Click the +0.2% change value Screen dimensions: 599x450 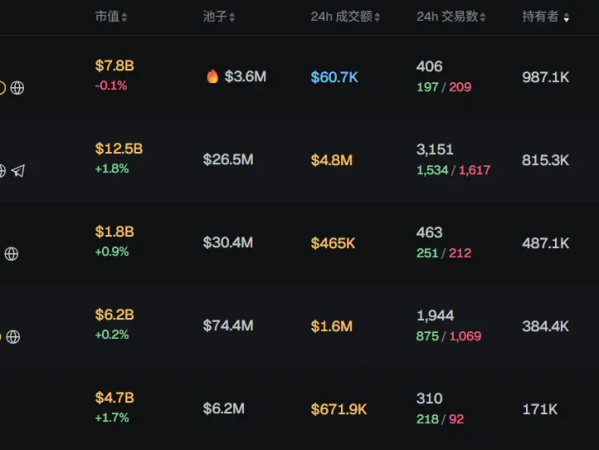tap(112, 335)
